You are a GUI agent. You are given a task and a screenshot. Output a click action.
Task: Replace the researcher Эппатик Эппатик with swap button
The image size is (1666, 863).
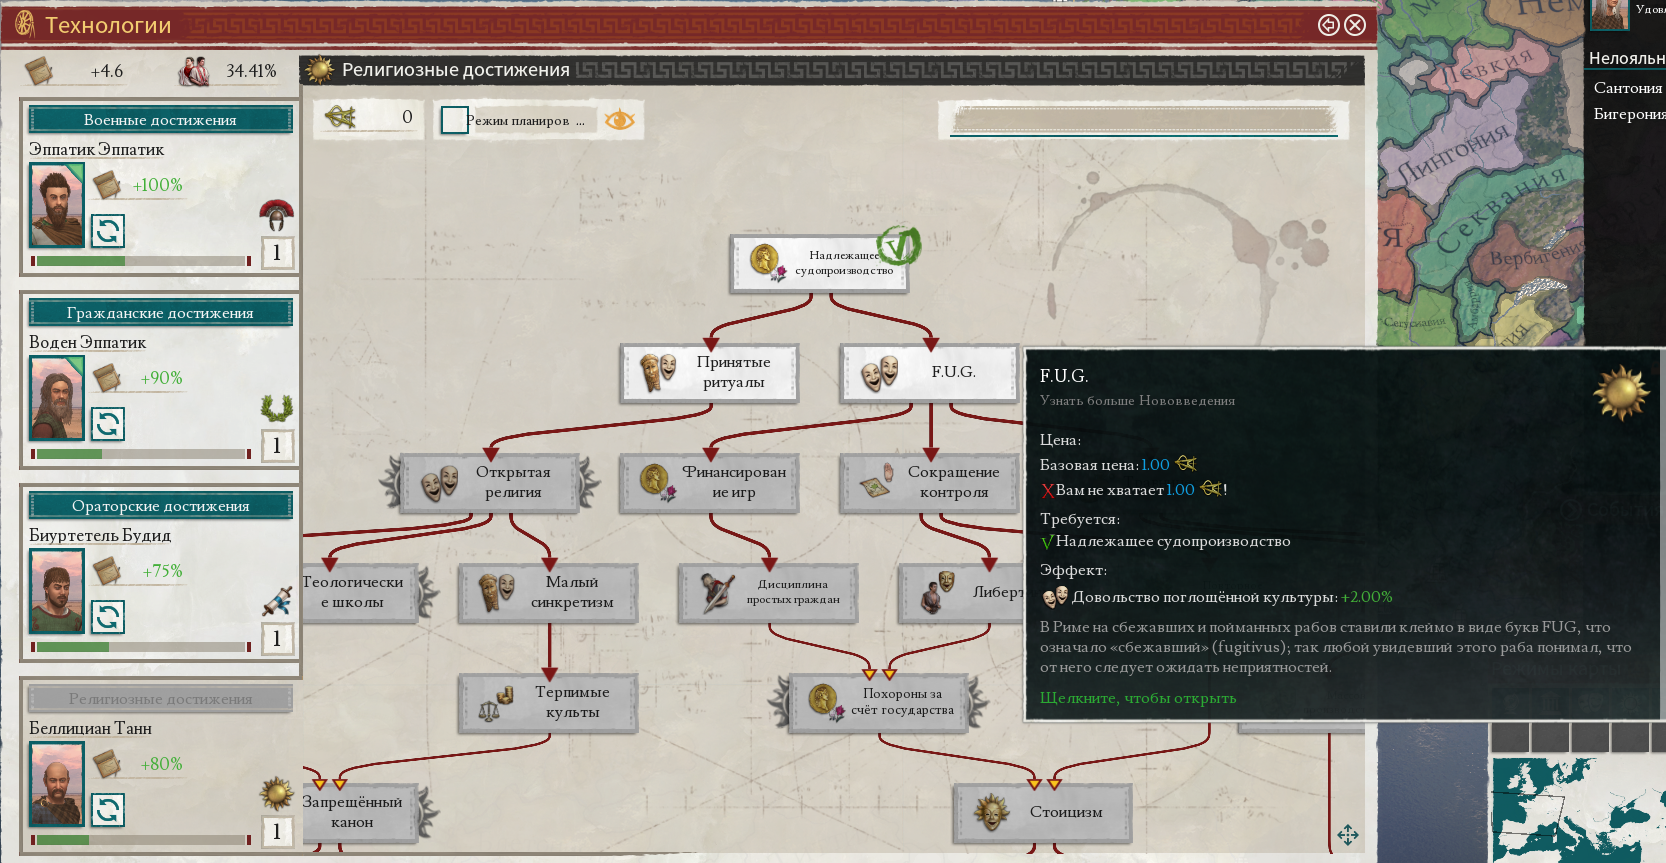click(108, 231)
